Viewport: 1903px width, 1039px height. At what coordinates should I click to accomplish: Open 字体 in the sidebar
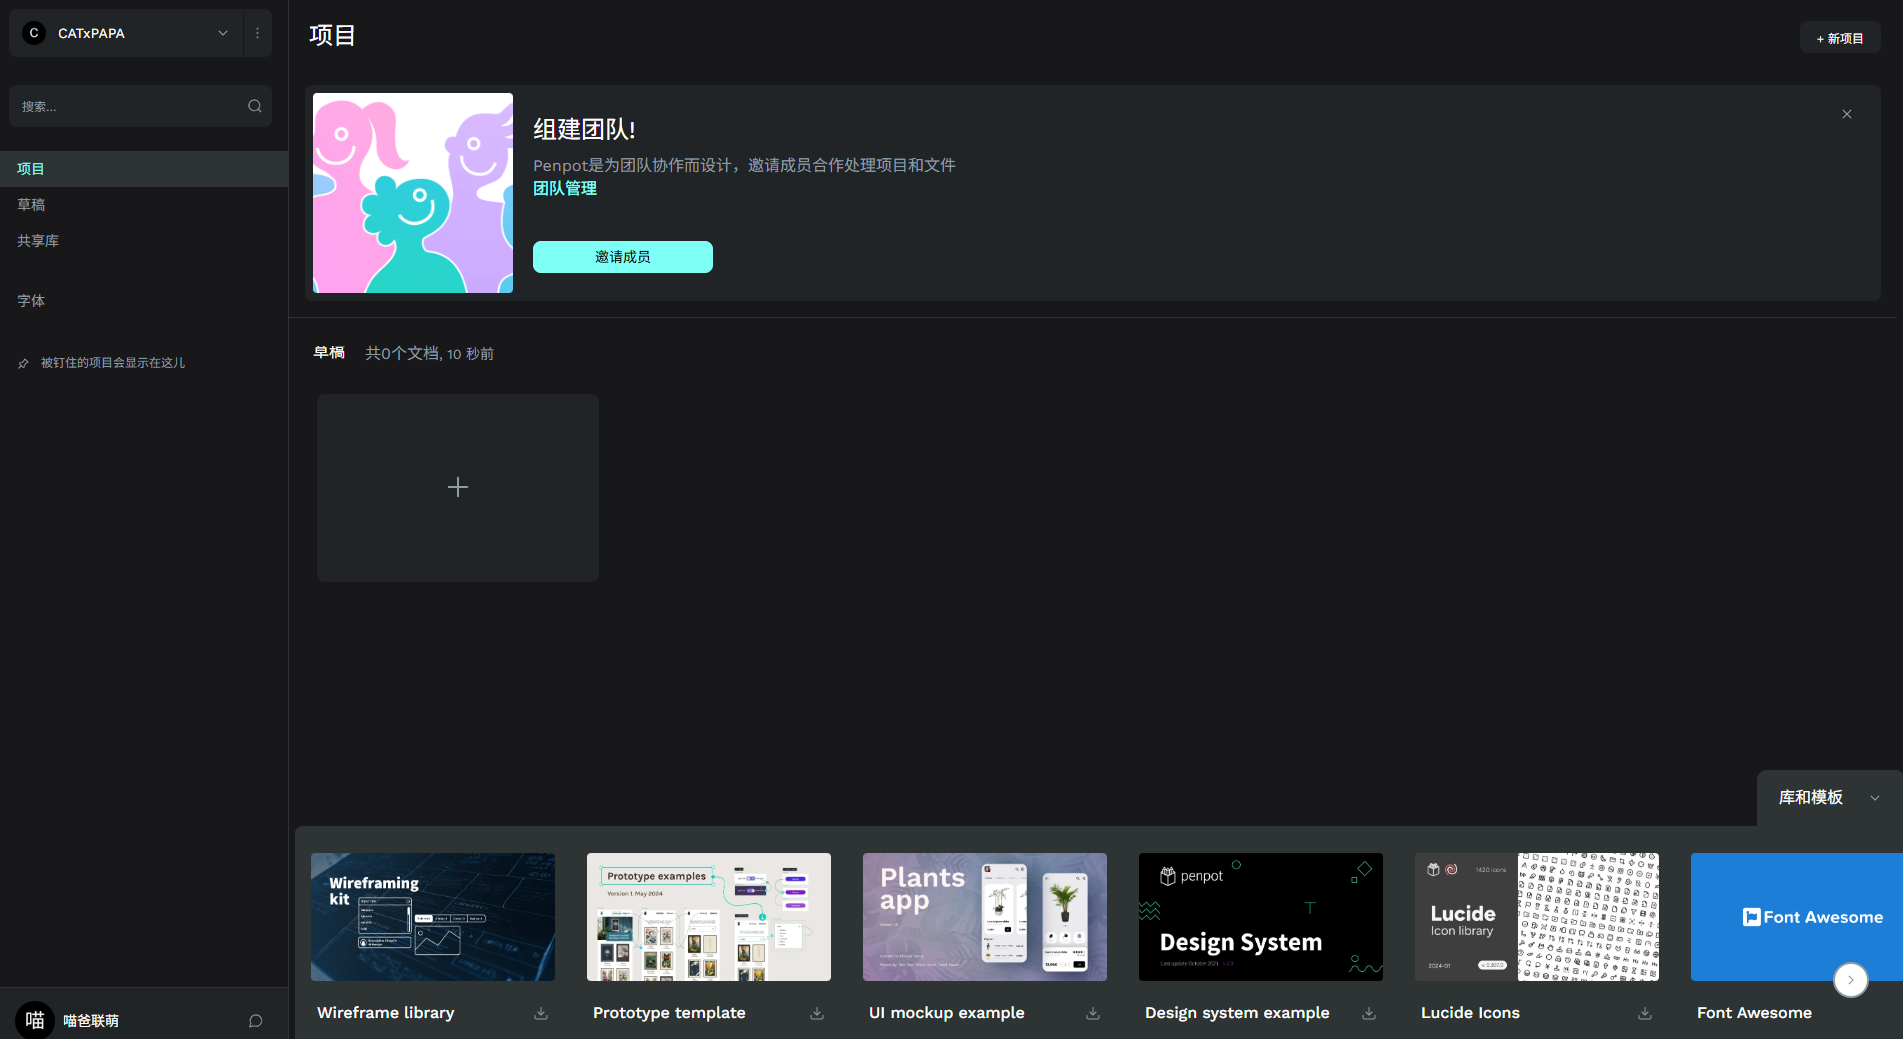pyautogui.click(x=144, y=301)
